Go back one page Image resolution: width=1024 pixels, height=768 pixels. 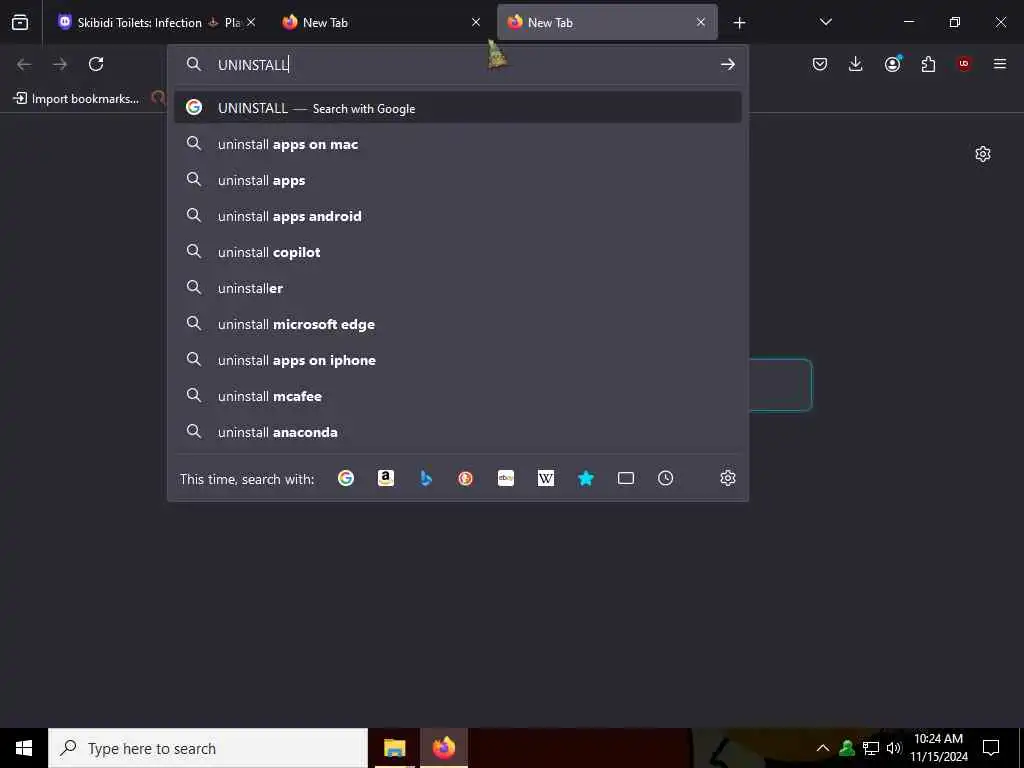point(24,64)
